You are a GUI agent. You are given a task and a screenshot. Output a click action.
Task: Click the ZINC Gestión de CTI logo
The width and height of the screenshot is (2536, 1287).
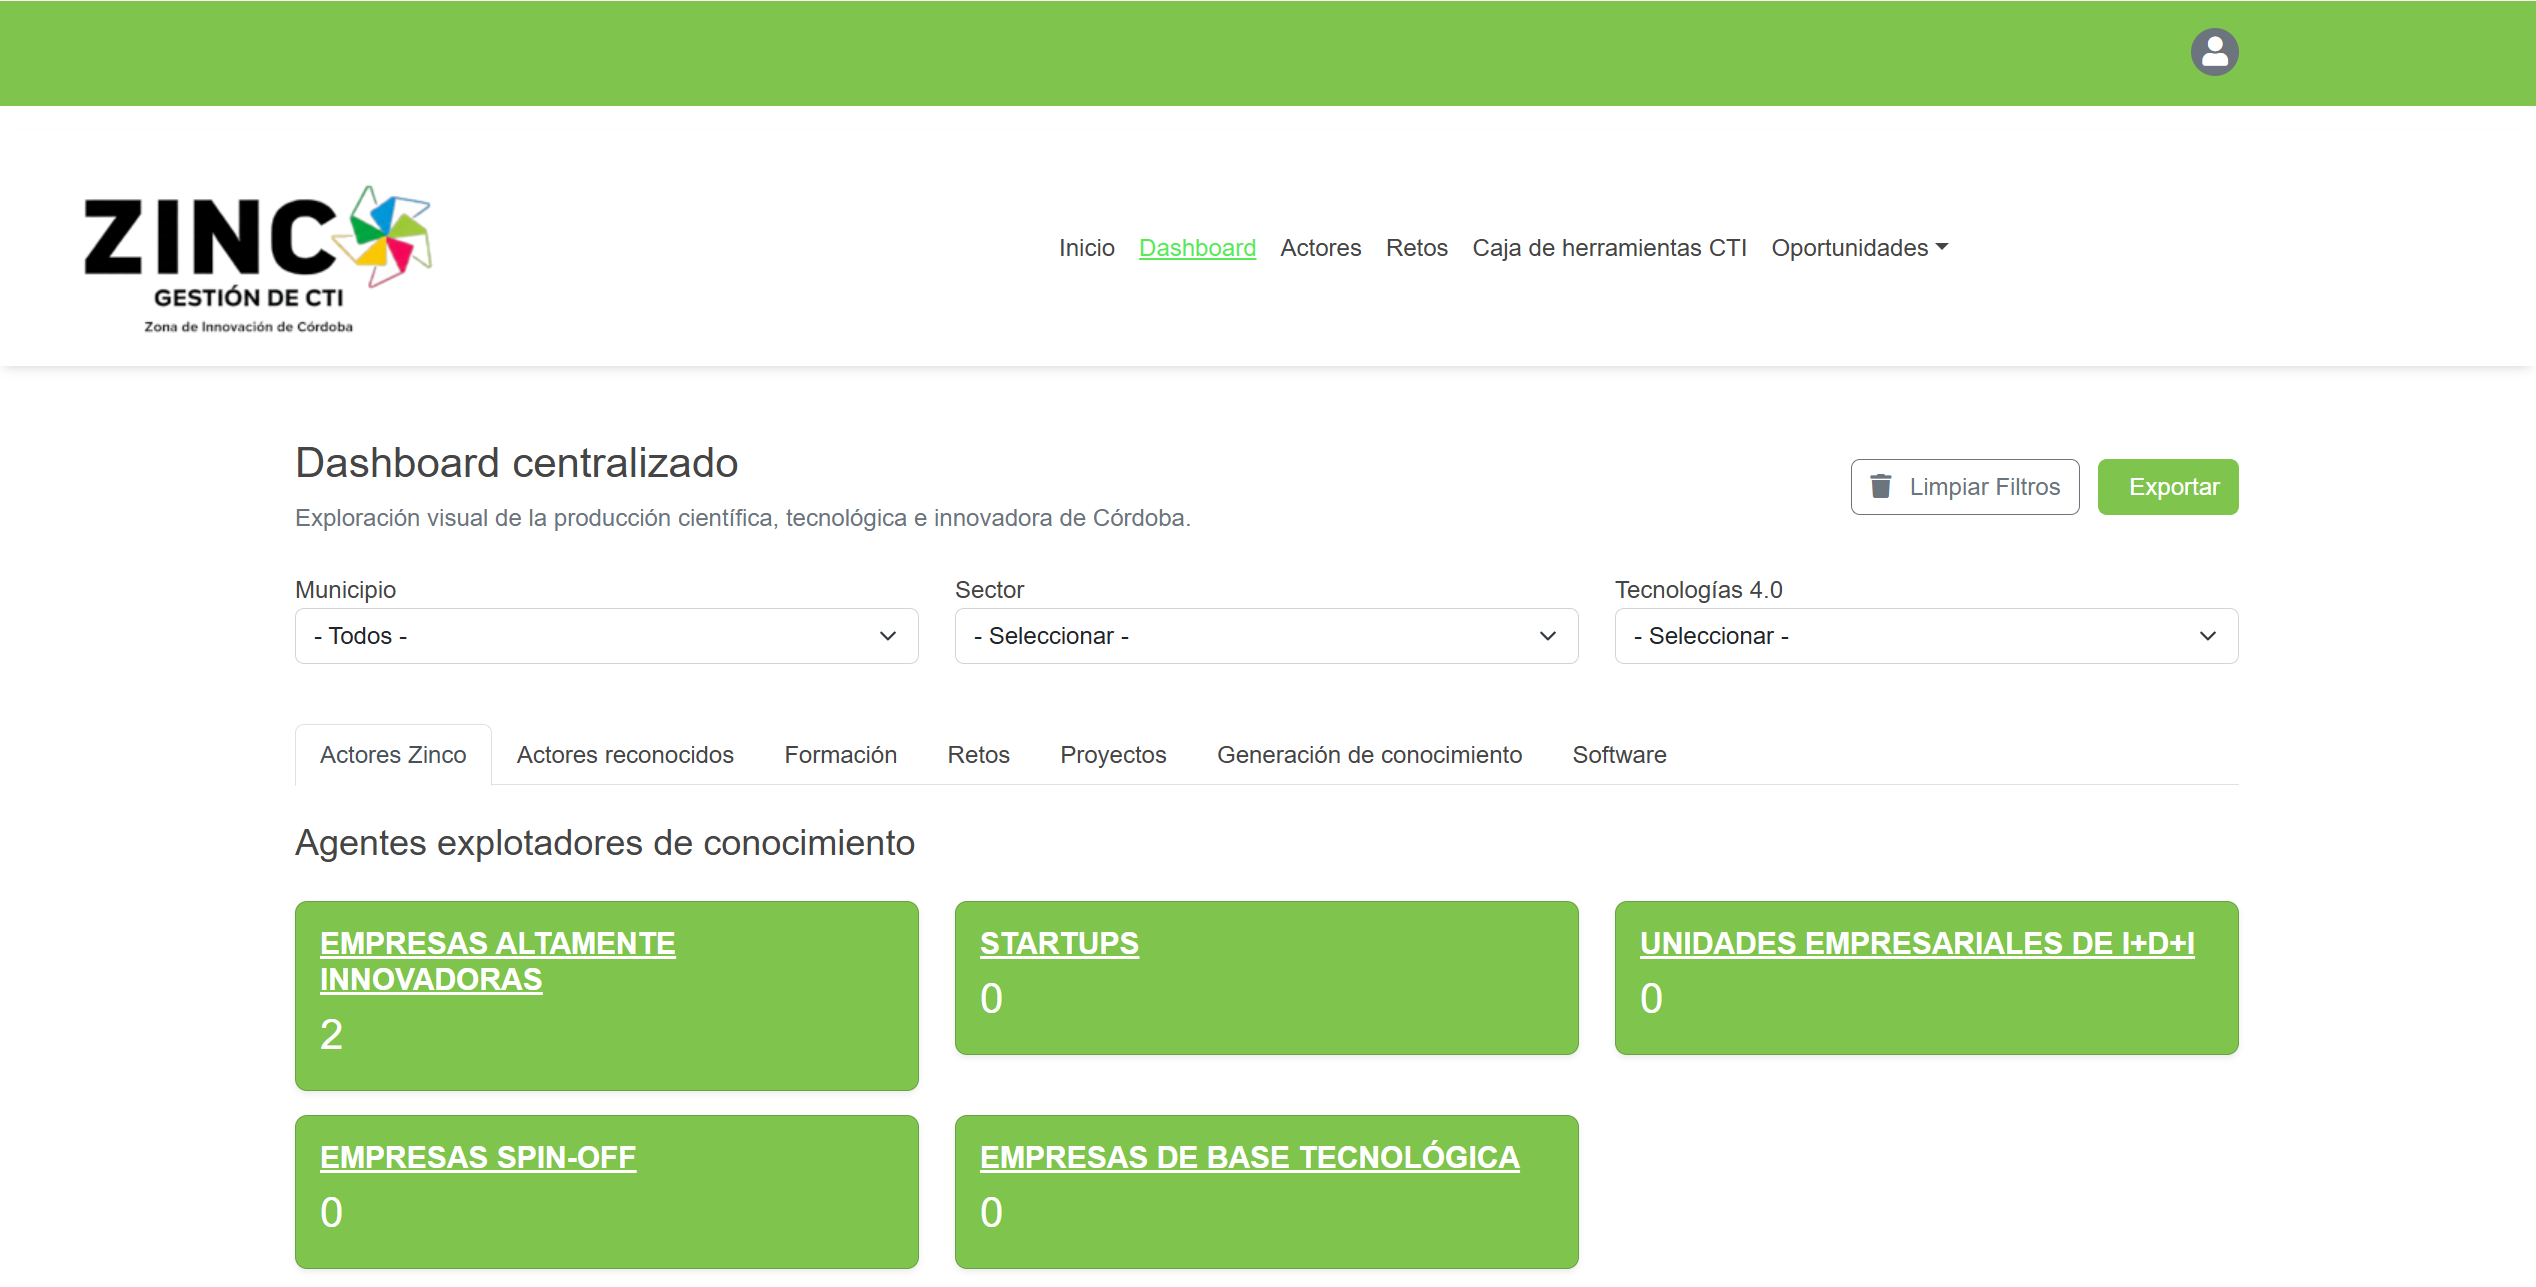coord(257,258)
